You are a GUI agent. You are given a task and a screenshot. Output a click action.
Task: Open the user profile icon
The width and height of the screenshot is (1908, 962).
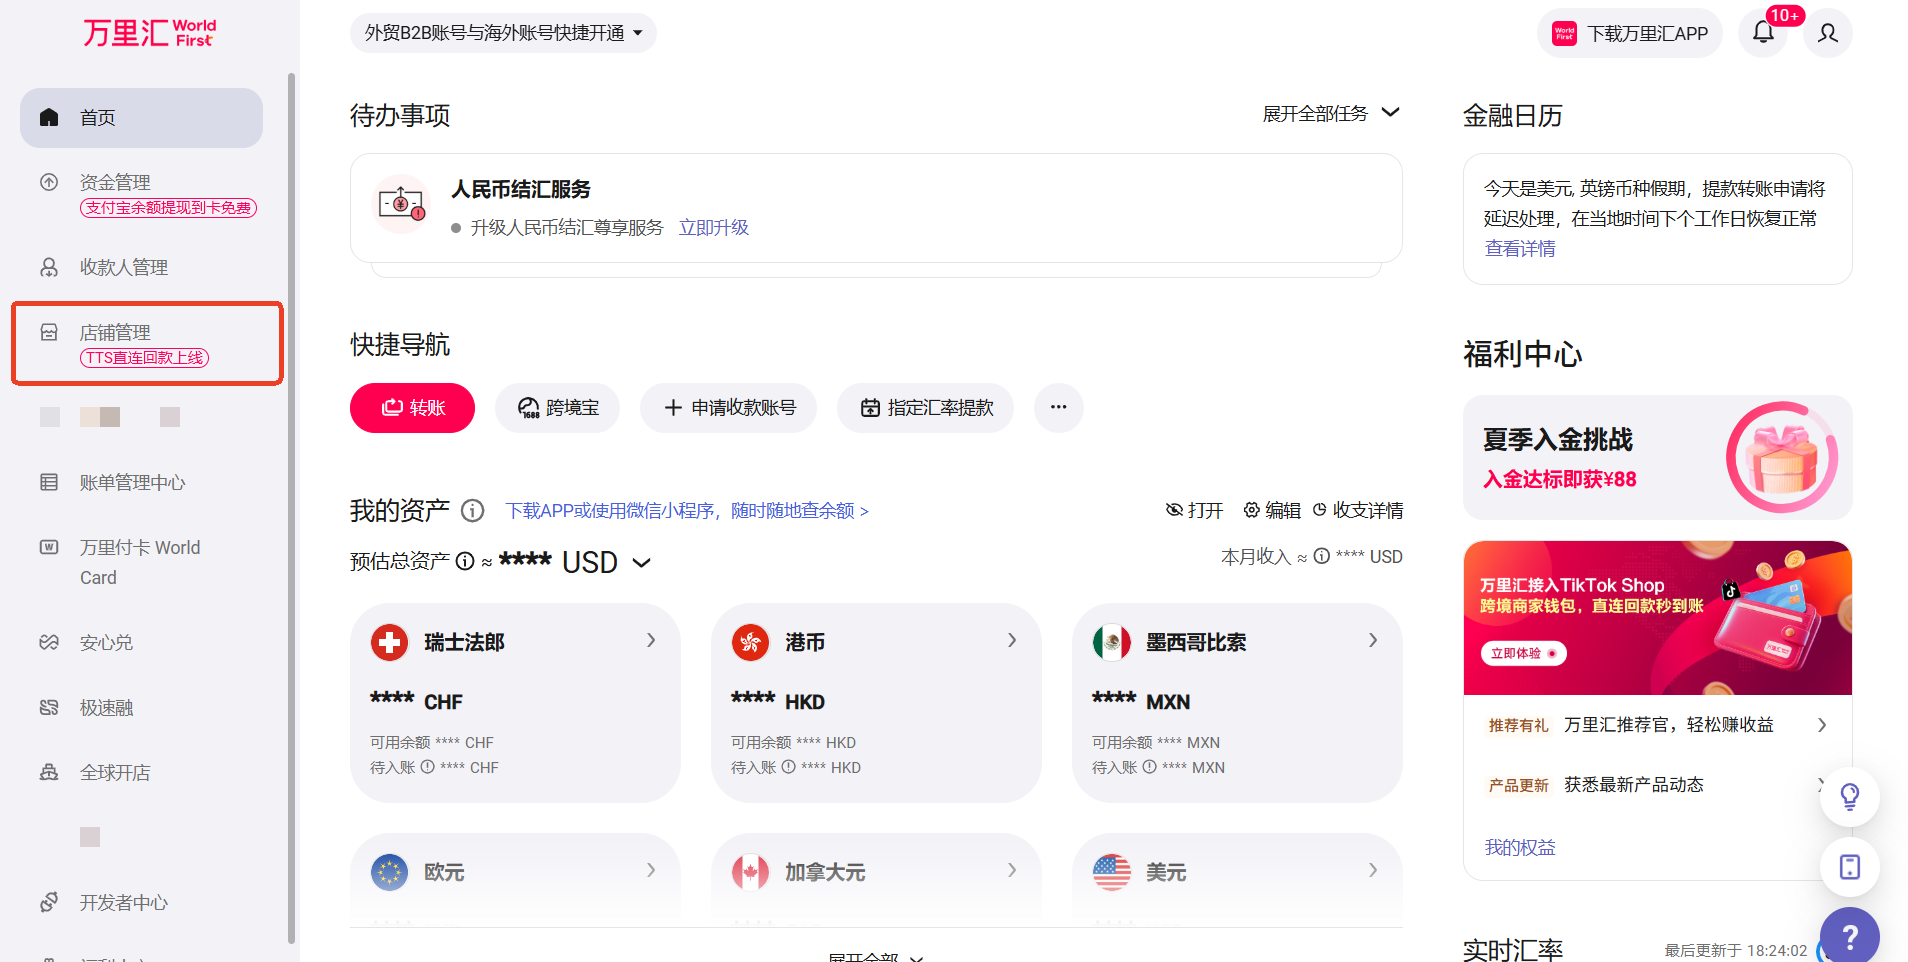pyautogui.click(x=1827, y=33)
